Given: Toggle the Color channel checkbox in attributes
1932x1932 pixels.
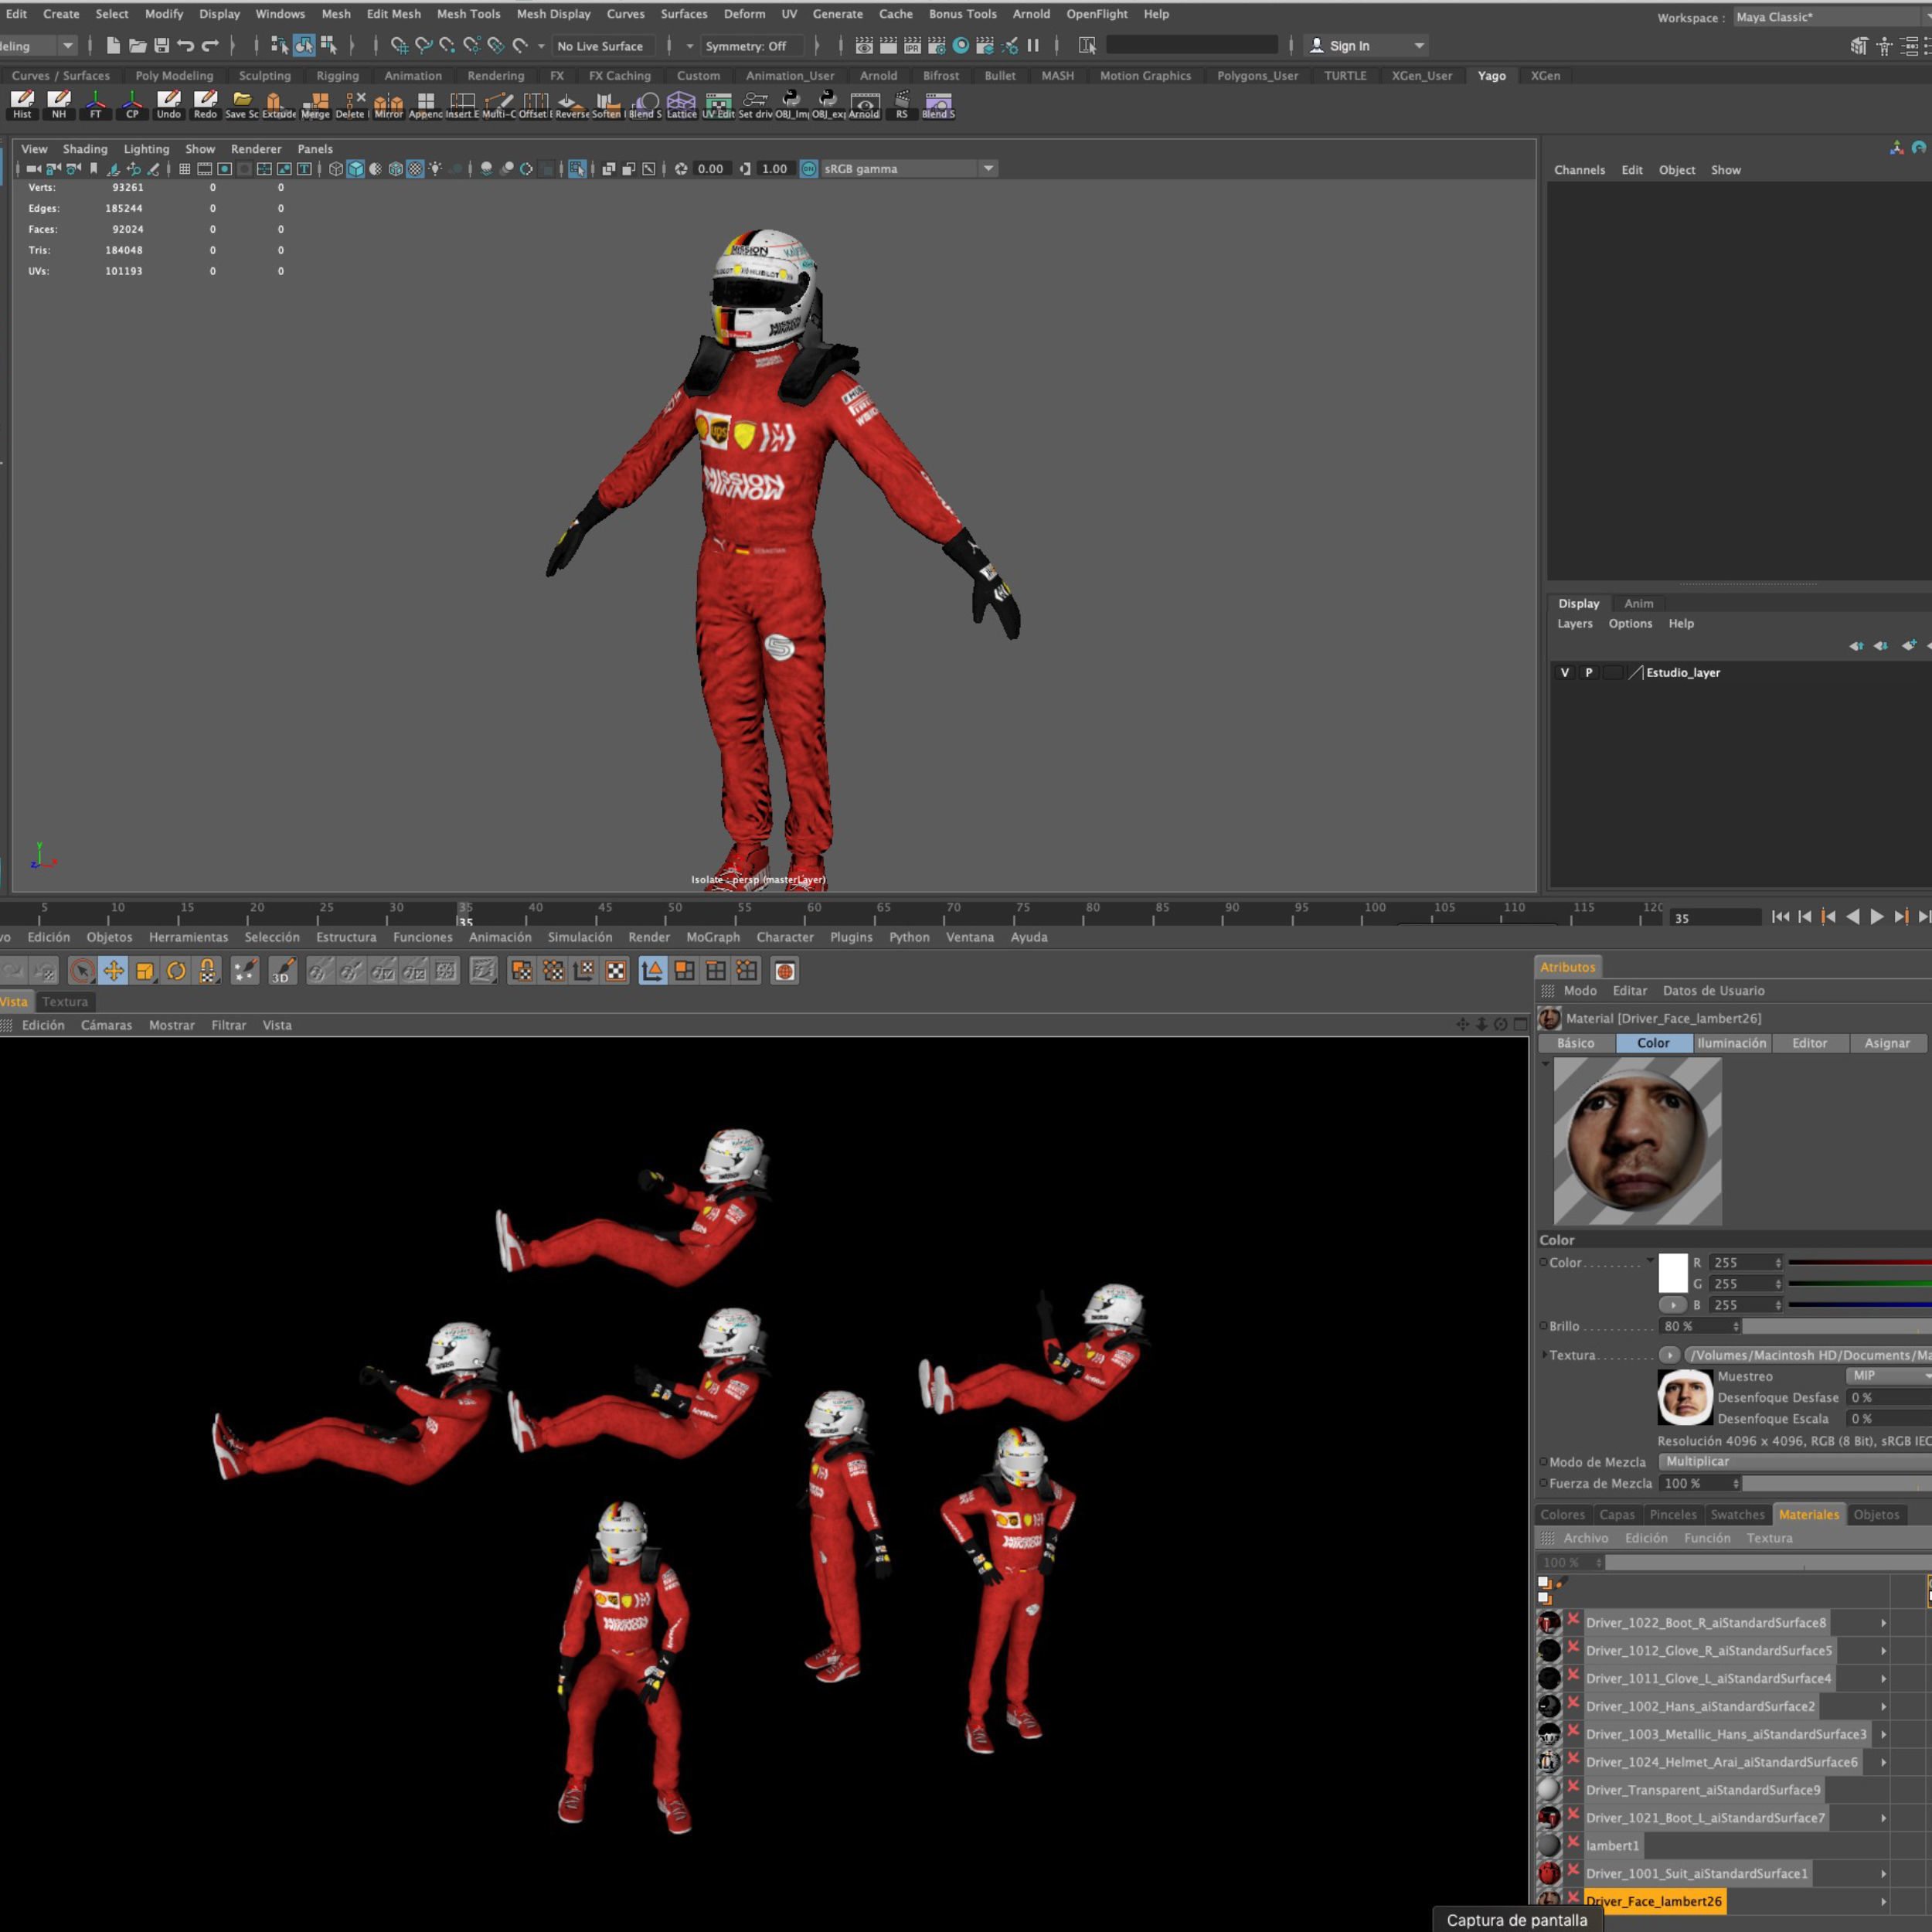Looking at the screenshot, I should [1544, 1263].
